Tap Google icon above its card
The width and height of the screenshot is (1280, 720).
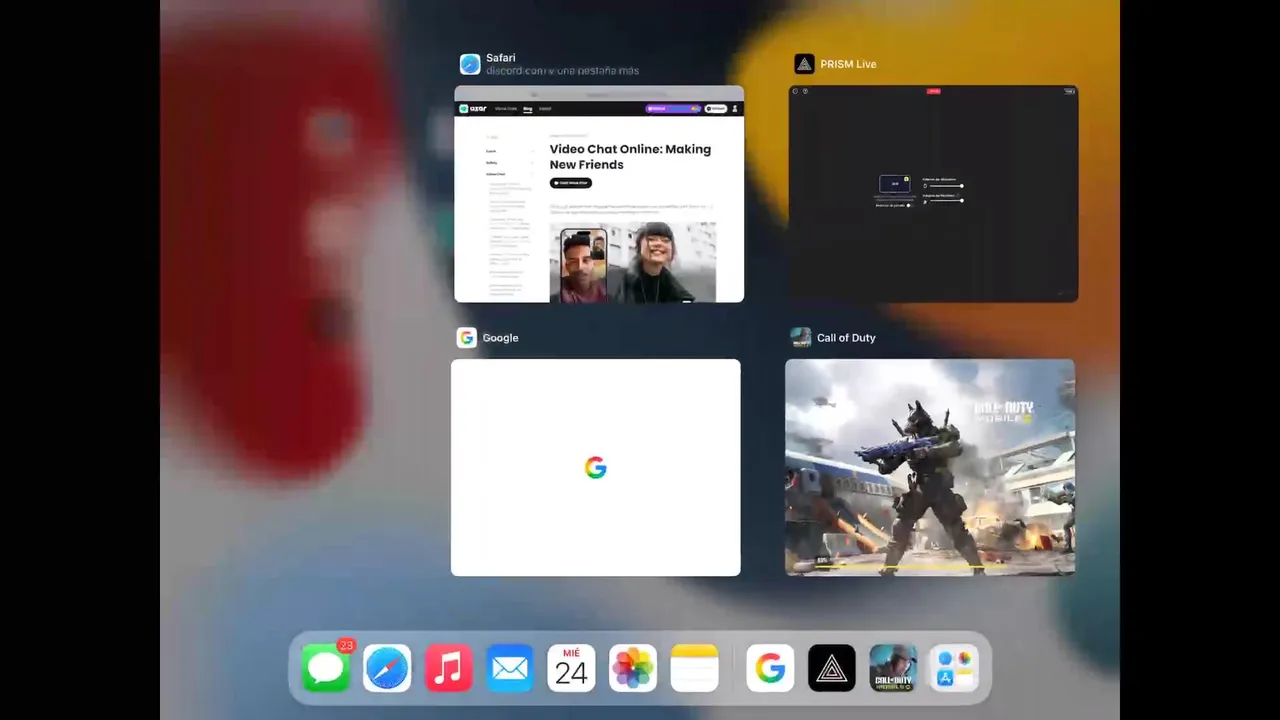(466, 338)
